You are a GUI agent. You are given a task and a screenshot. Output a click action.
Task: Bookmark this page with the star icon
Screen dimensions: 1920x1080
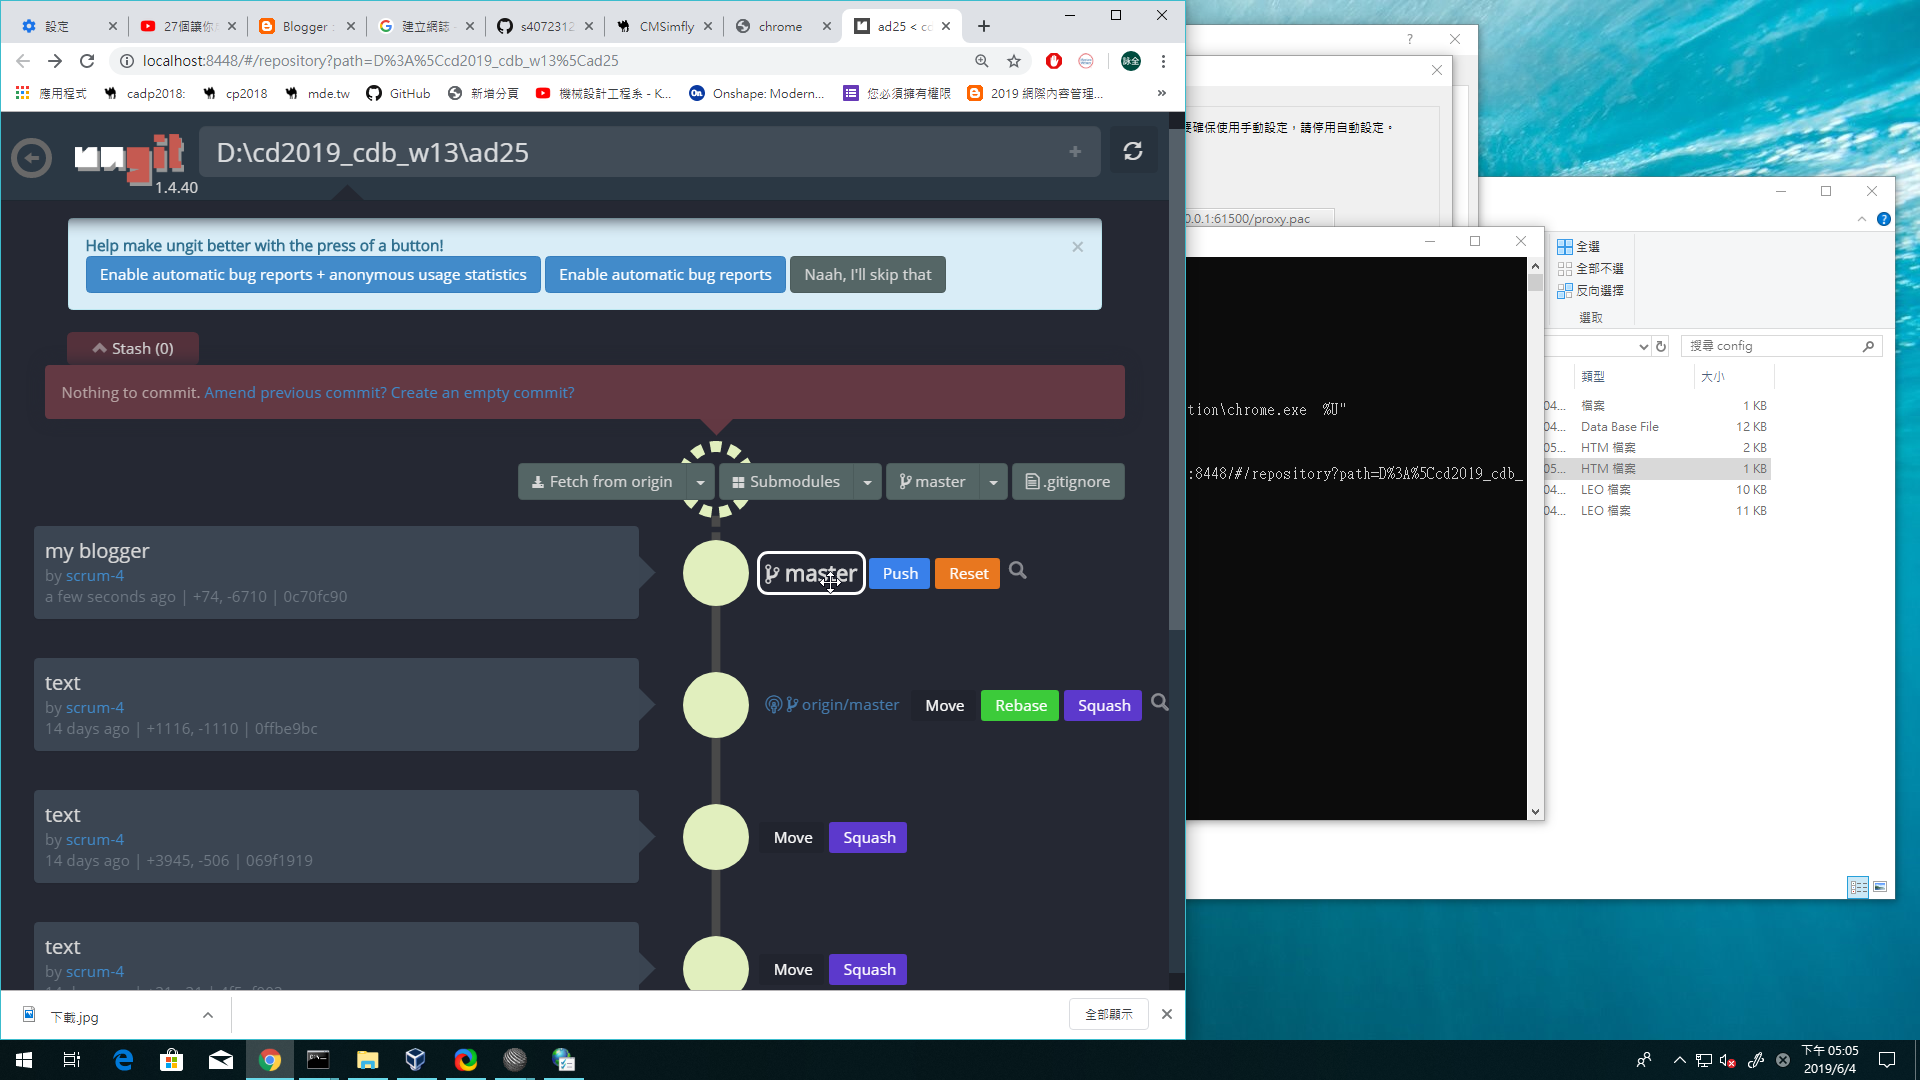1014,61
